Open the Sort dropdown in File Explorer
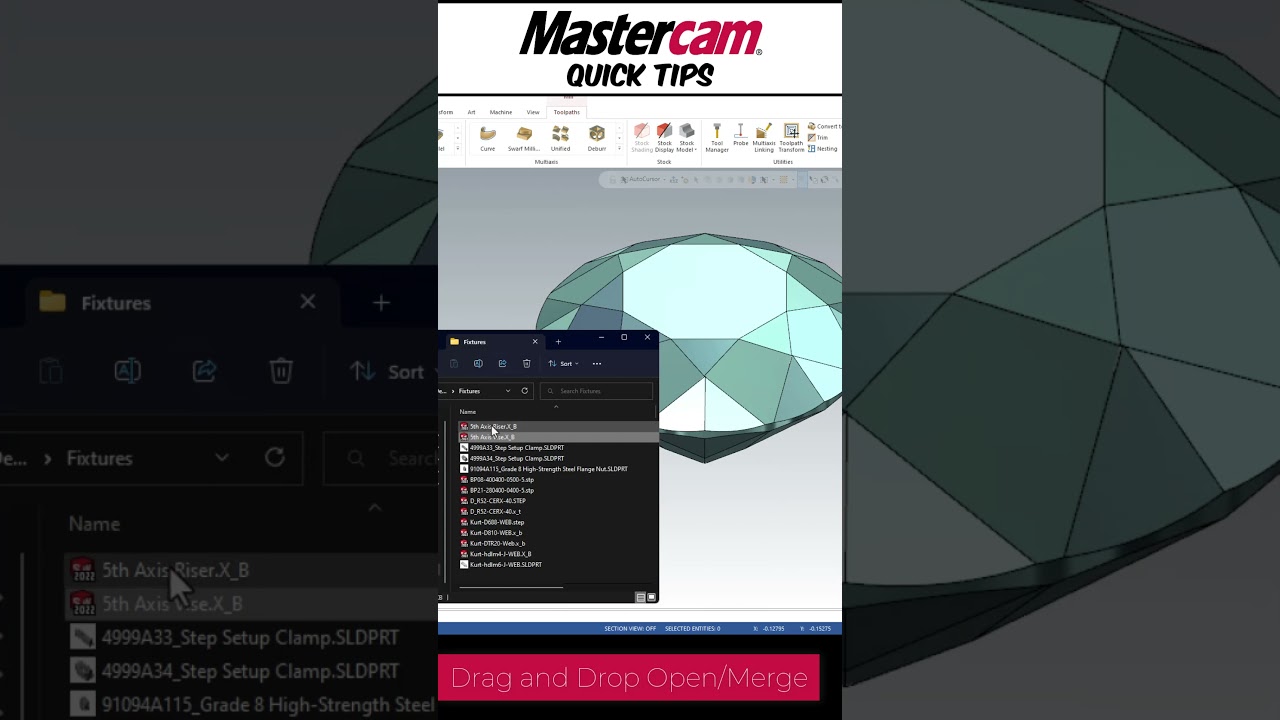 (564, 364)
